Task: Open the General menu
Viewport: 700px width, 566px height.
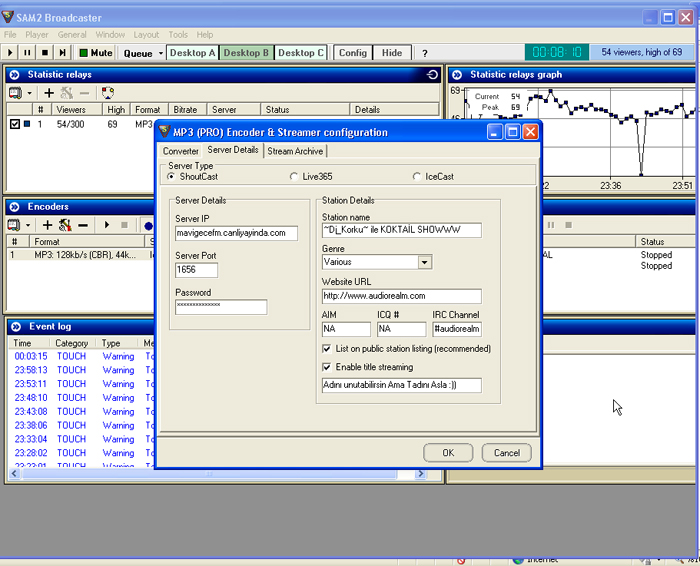Action: [72, 34]
